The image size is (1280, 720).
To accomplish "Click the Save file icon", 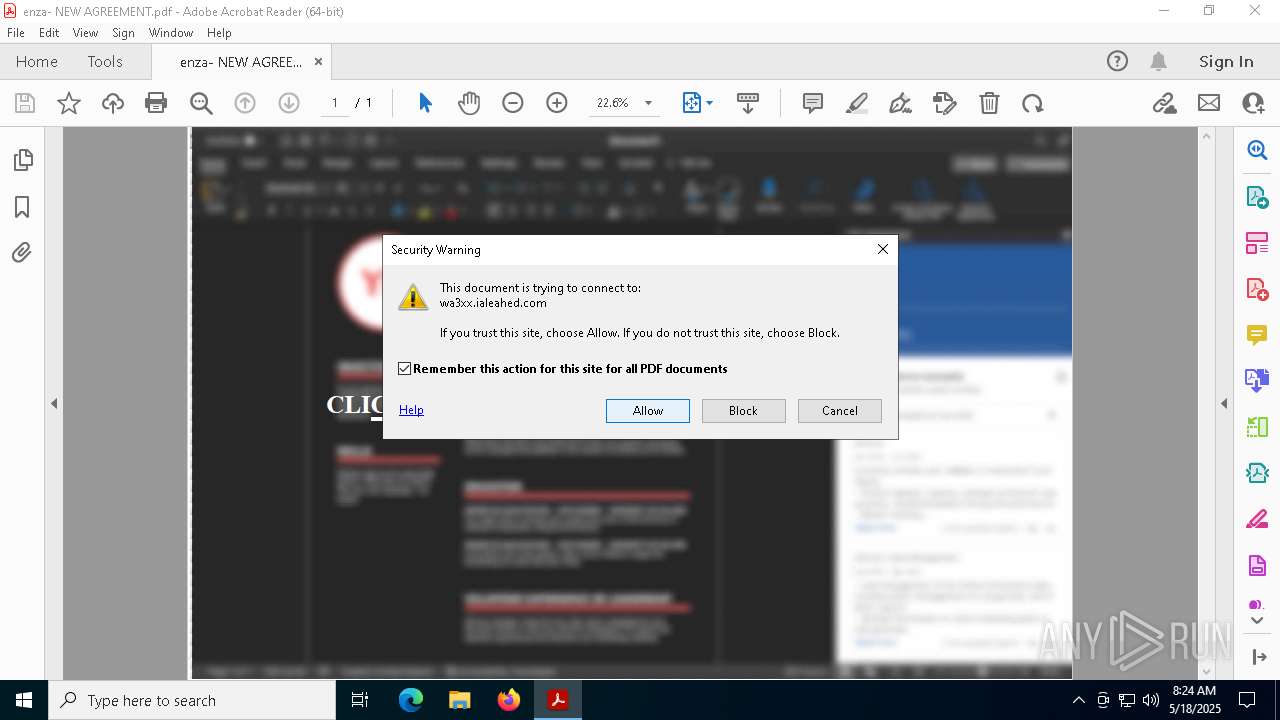I will coord(25,103).
